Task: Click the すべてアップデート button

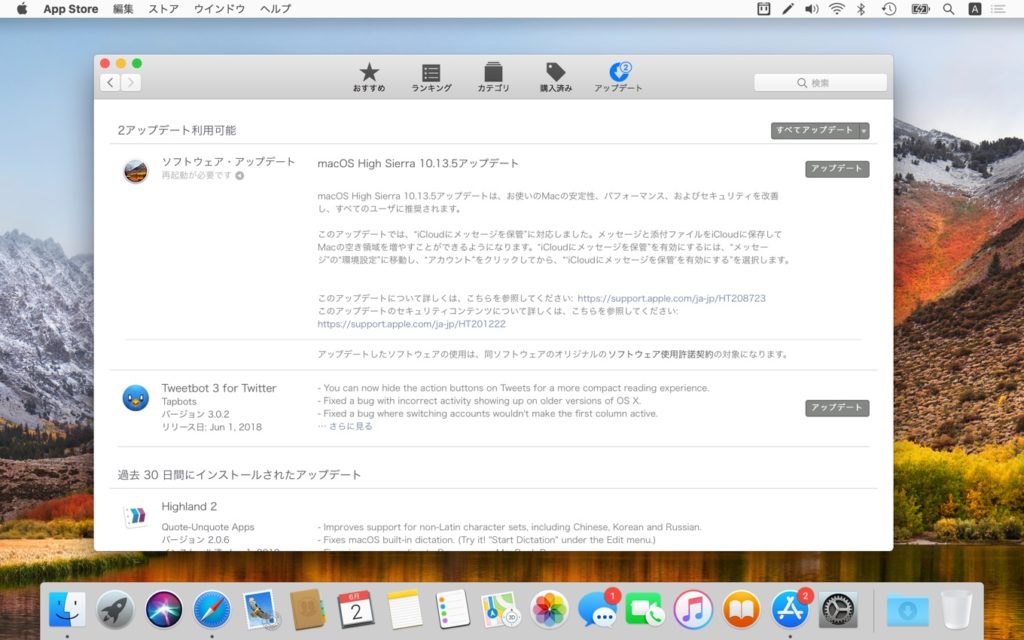Action: click(x=814, y=131)
